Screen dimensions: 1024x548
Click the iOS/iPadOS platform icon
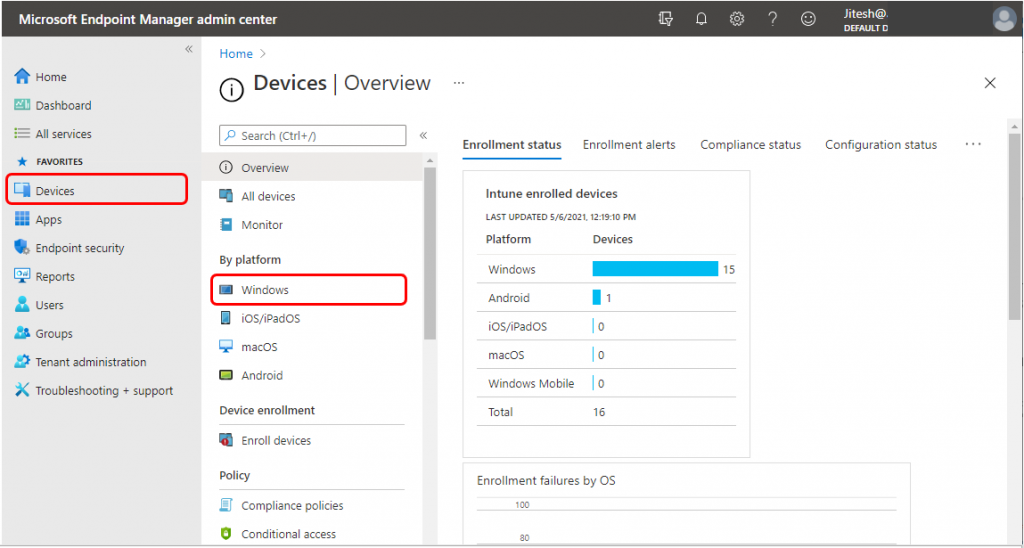click(x=226, y=318)
